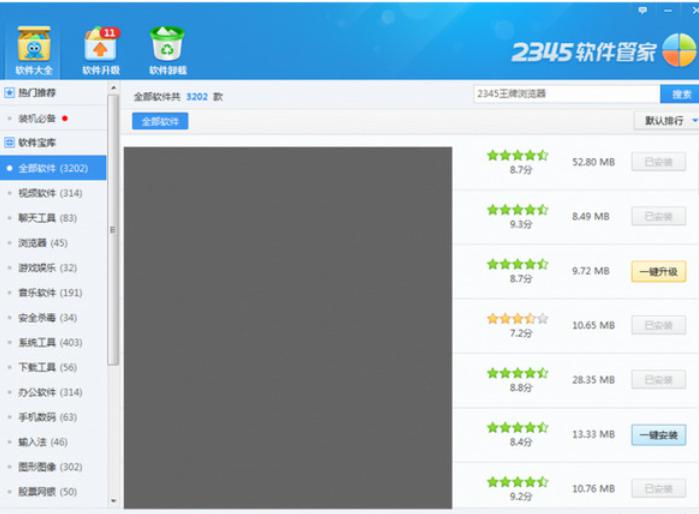Screen dimensions: 699x514
Task: Click 已安装 button for 10.65 MB item
Action: point(658,325)
